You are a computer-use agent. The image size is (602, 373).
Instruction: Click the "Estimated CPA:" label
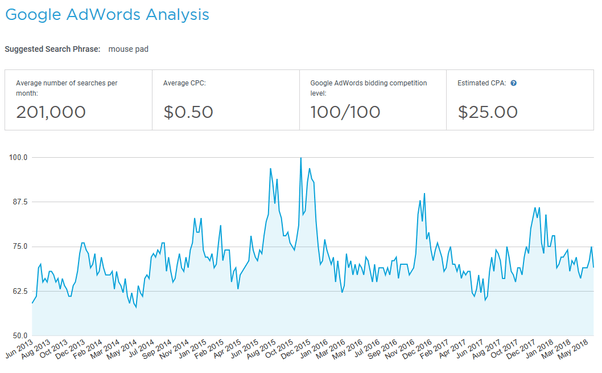pos(482,83)
